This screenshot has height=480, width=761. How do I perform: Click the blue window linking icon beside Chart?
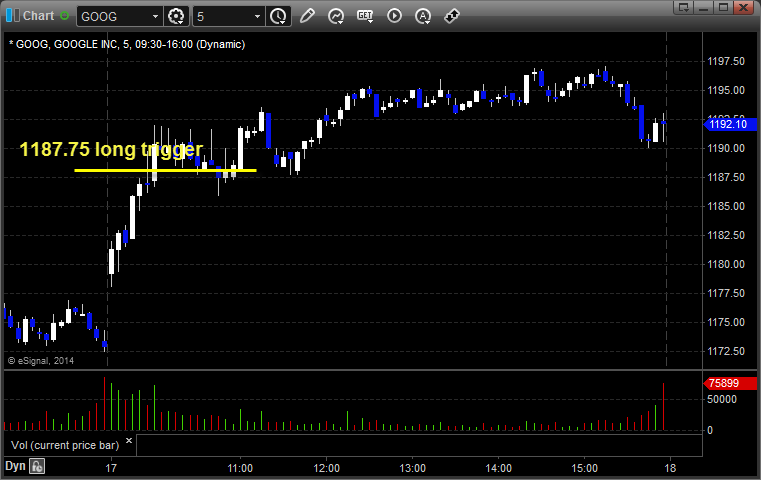(13, 16)
